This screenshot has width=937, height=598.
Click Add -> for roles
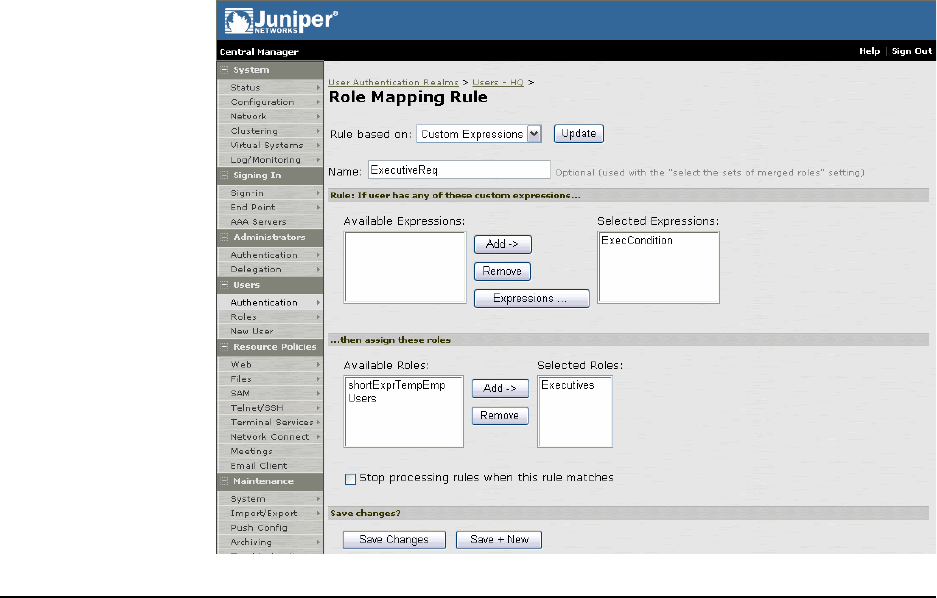click(500, 389)
